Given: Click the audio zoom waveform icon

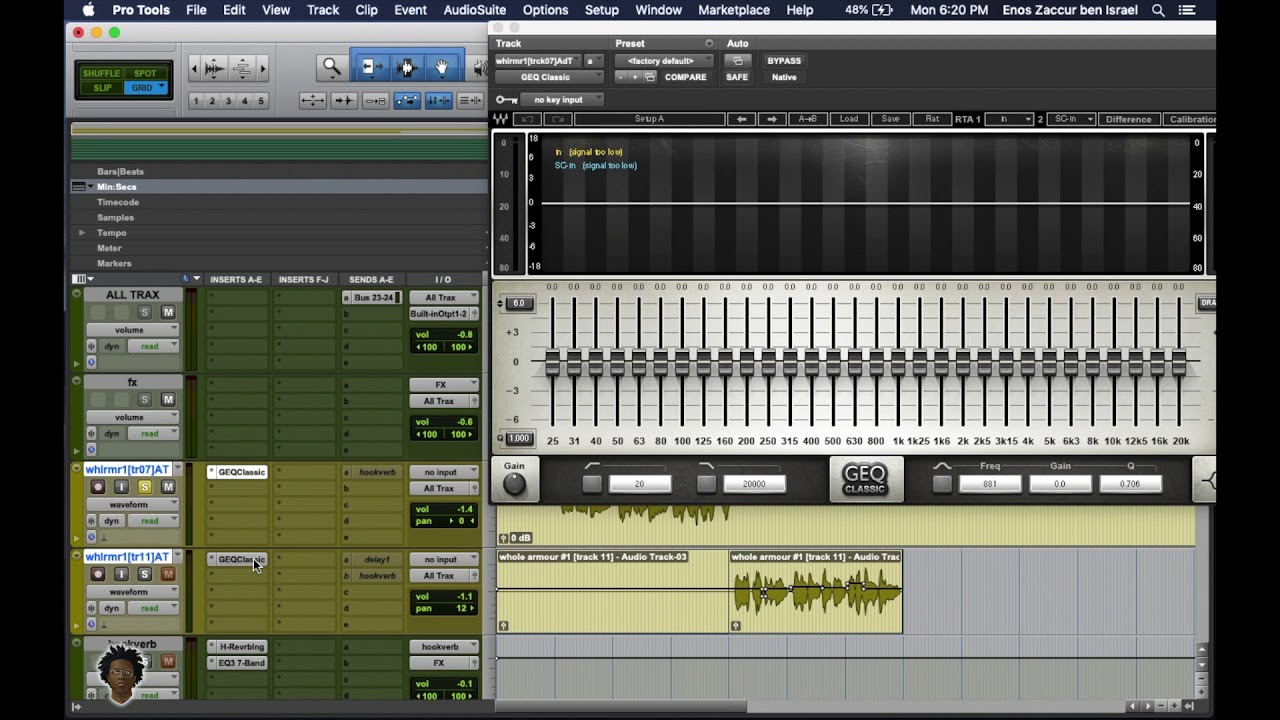Looking at the screenshot, I should coord(214,68).
